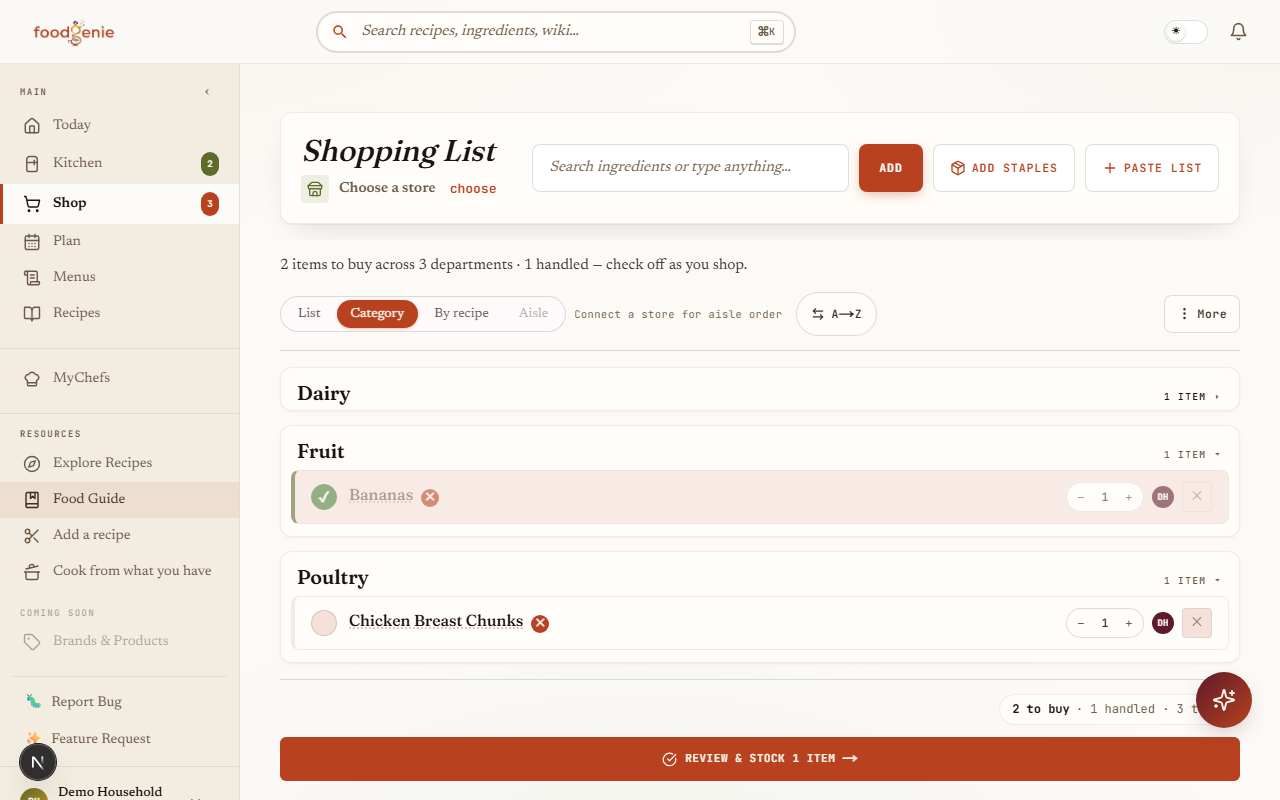Click the Kitchen badge showing 2
1280x800 pixels.
click(x=209, y=163)
